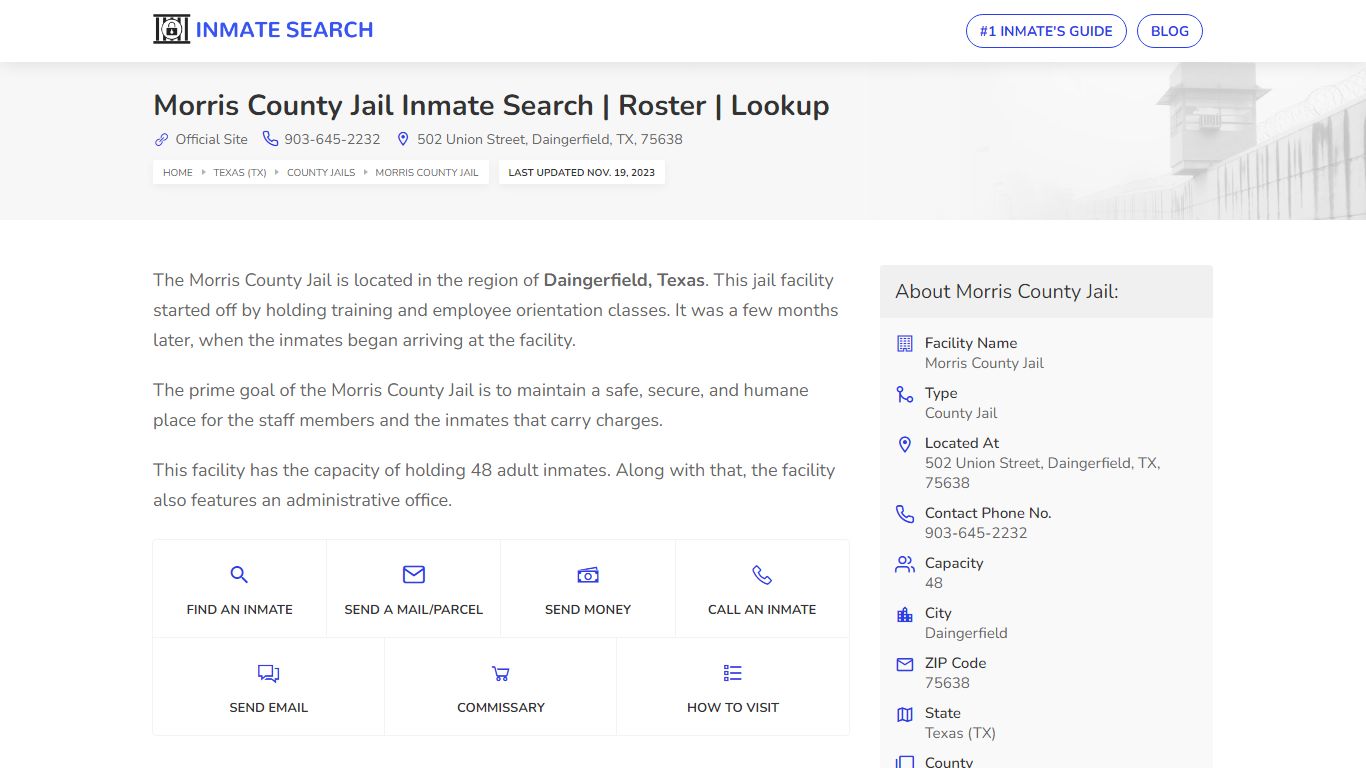Click the State map icon
The width and height of the screenshot is (1366, 768).
pyautogui.click(x=905, y=714)
